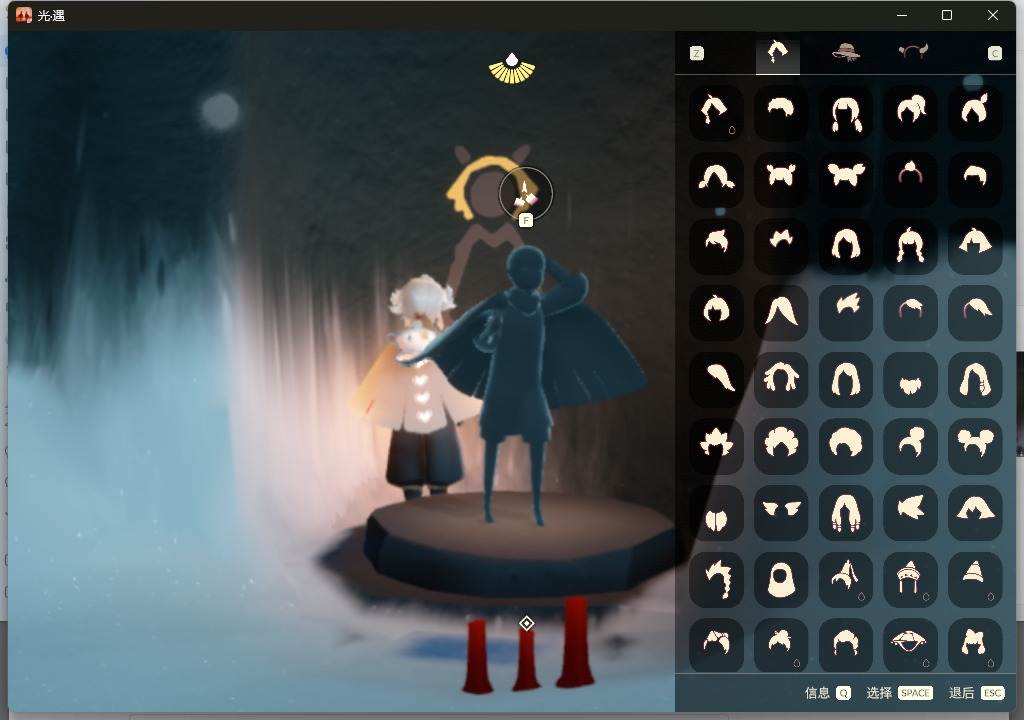Pick twin low pigtails hairstyle in row one
The width and height of the screenshot is (1024, 720).
[846, 112]
